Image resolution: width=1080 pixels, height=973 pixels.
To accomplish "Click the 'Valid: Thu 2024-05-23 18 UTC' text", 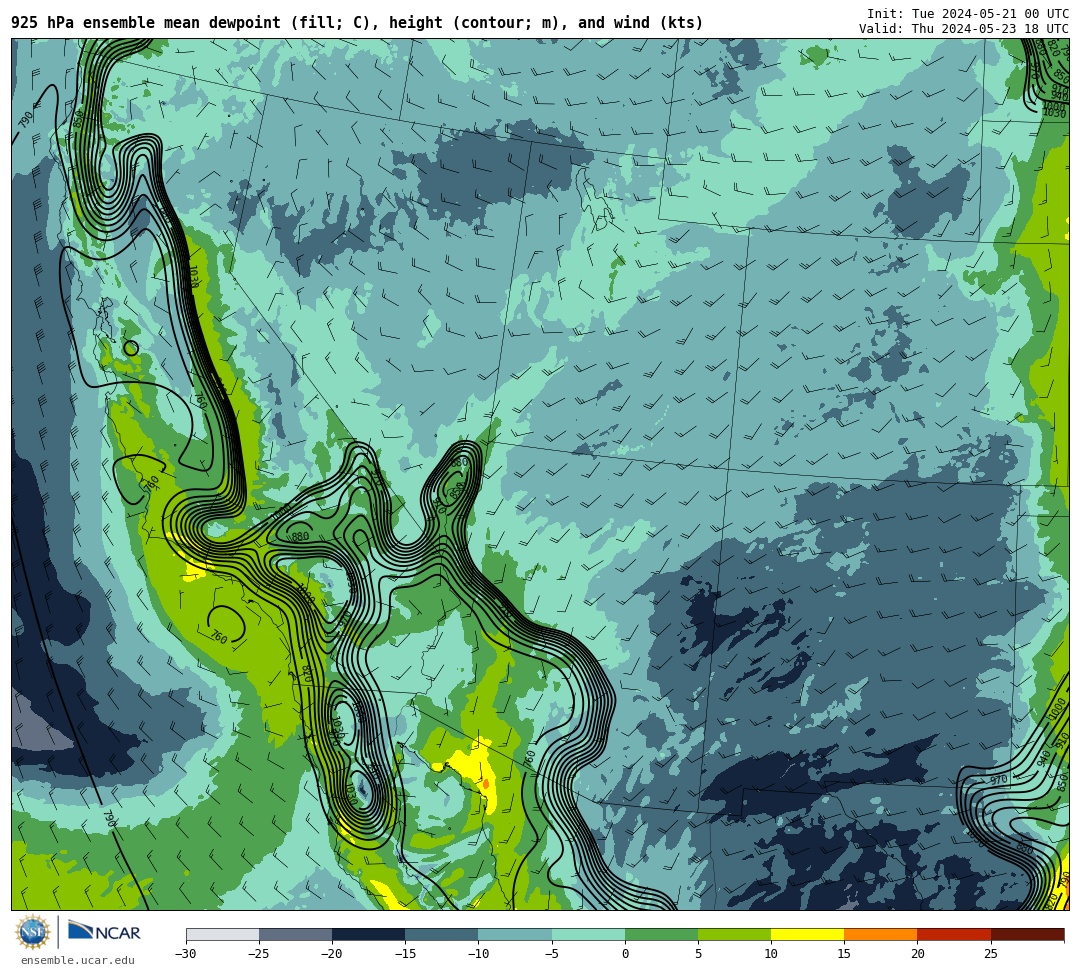I will click(964, 29).
